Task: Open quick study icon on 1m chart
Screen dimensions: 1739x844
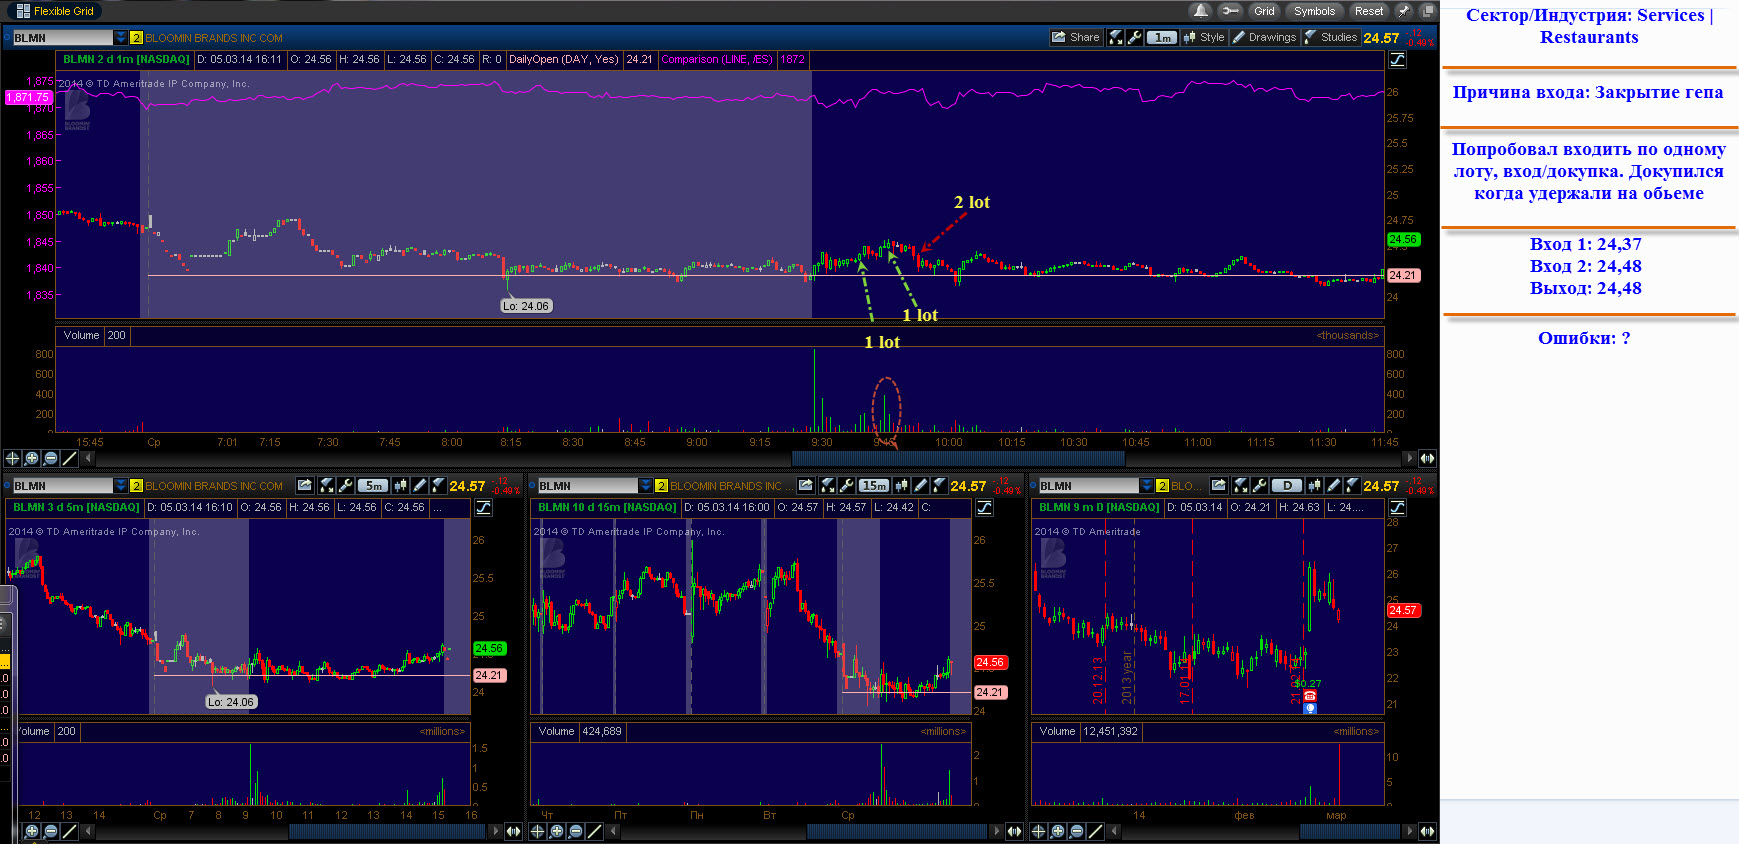Action: point(1116,37)
